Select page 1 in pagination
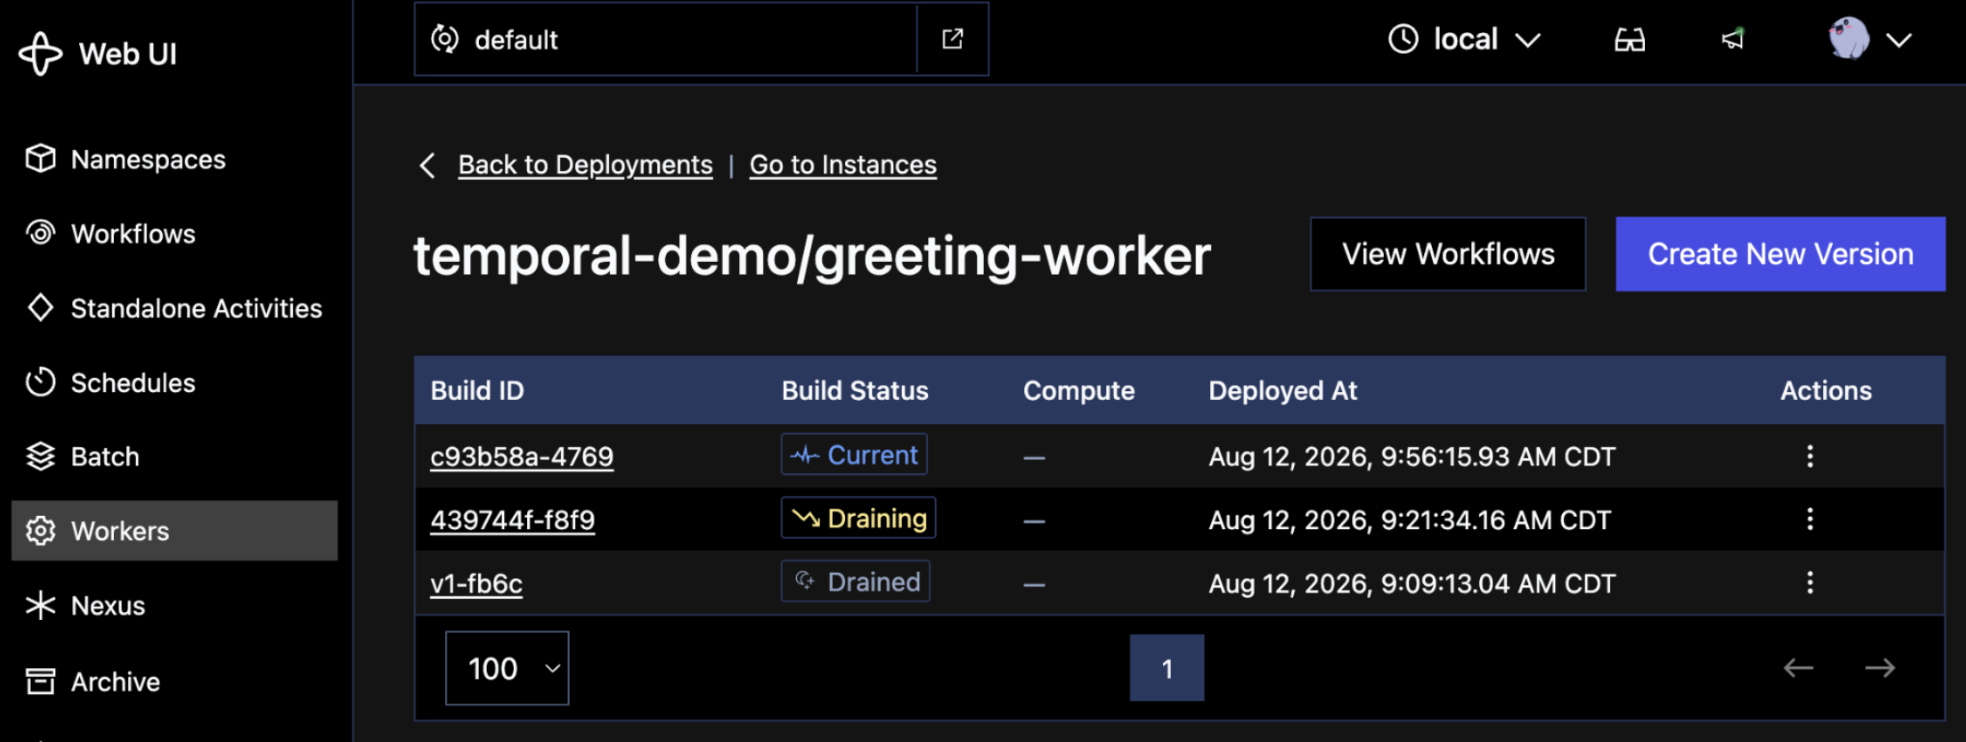 [x=1167, y=668]
